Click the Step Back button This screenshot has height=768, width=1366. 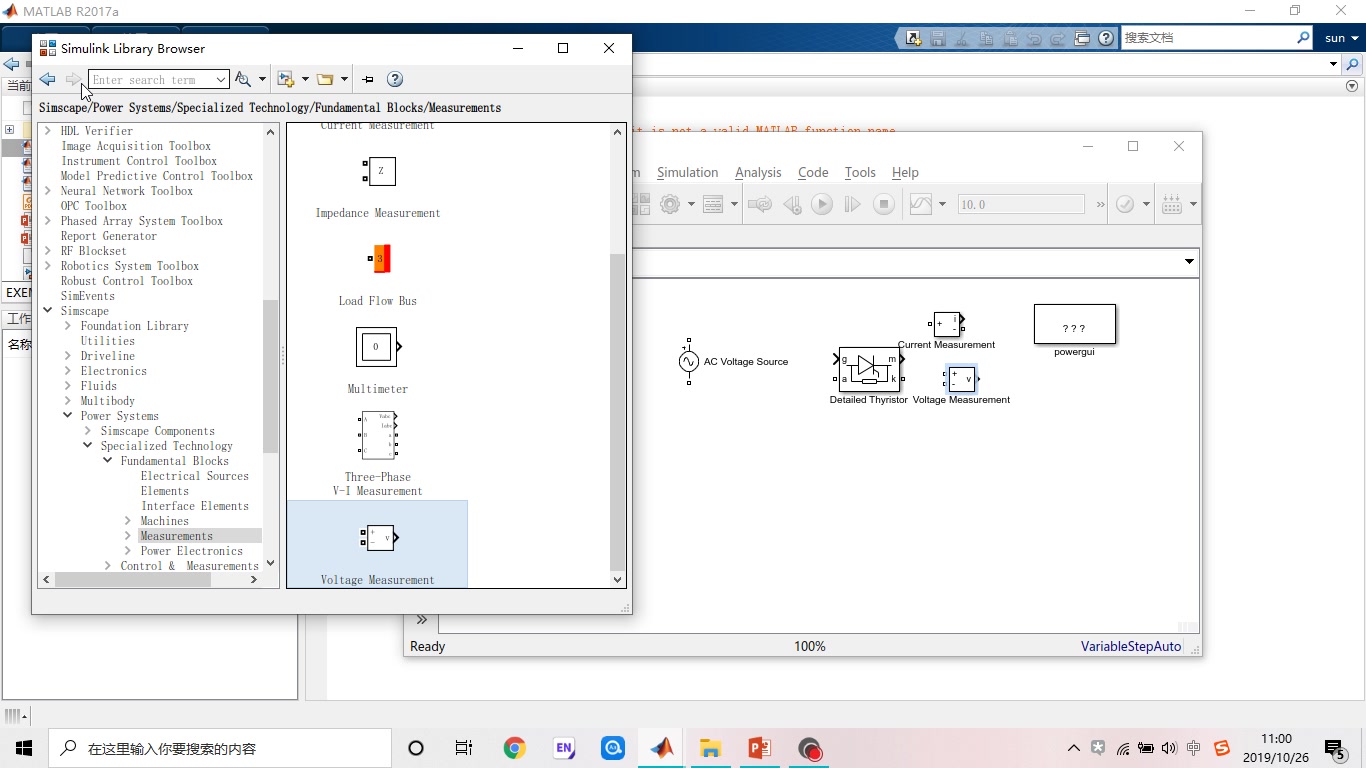point(792,204)
